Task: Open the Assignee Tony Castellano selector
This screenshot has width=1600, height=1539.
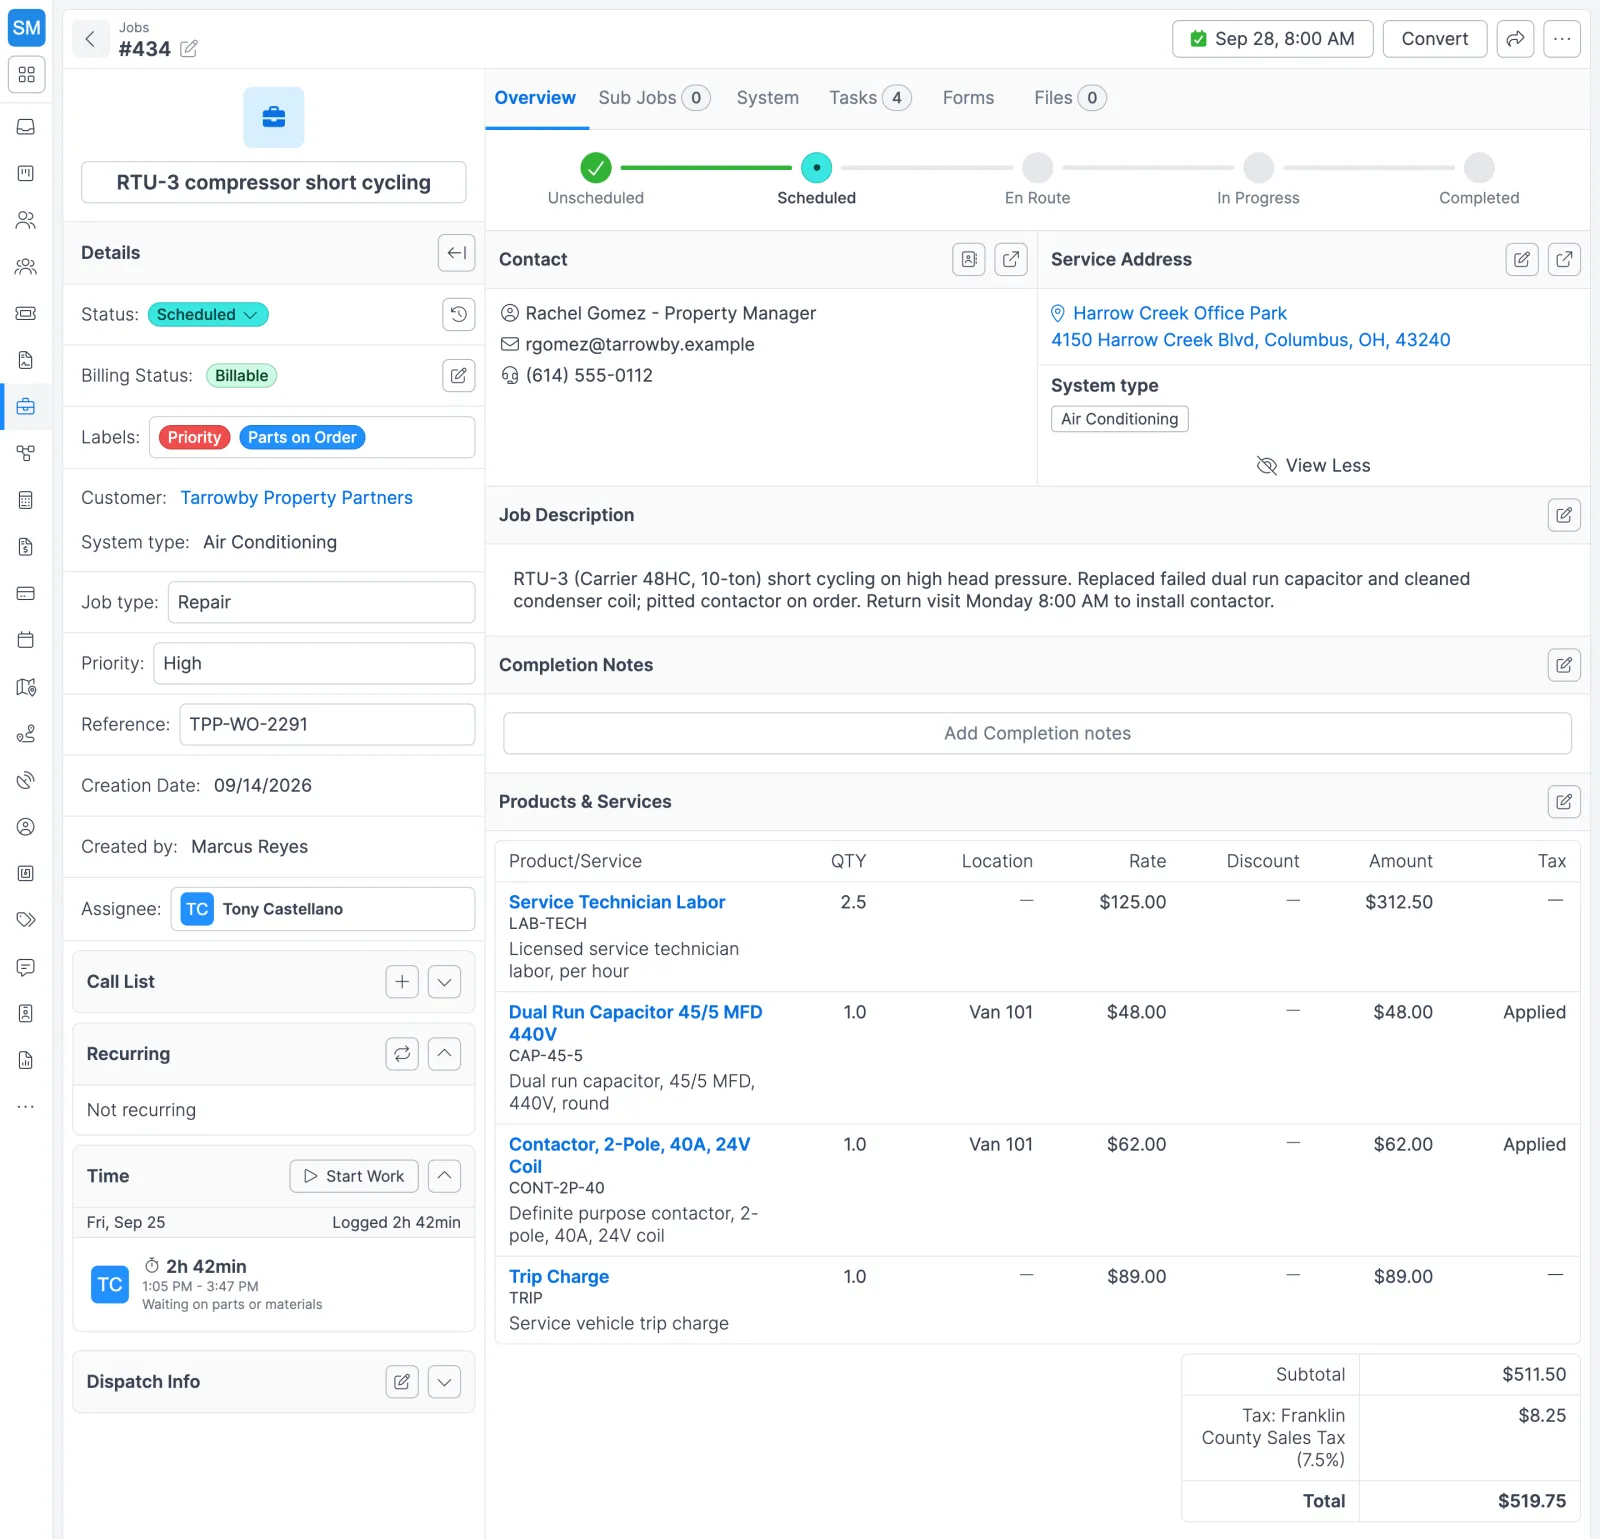Action: coord(322,909)
